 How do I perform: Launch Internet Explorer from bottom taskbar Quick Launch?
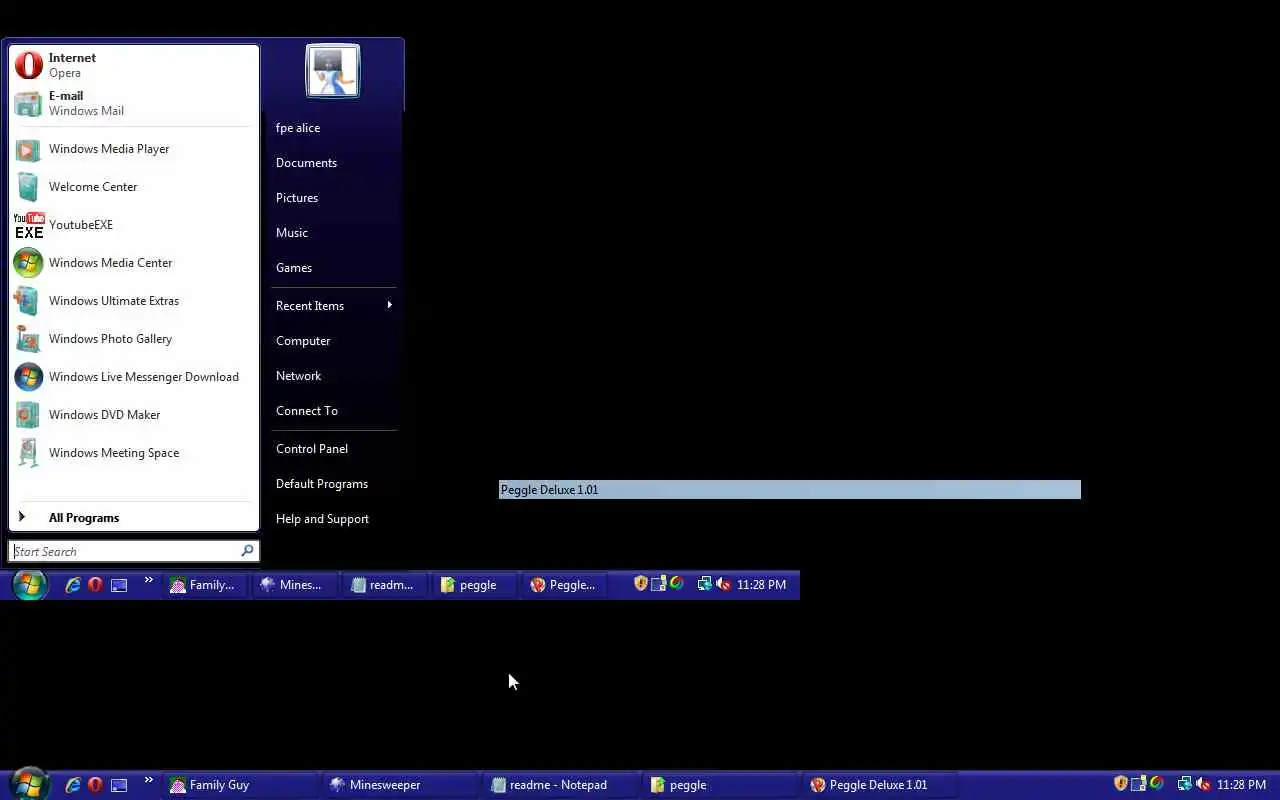pos(73,785)
